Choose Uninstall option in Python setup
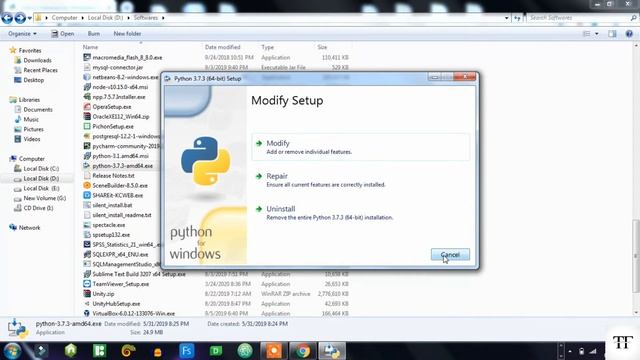 coord(360,213)
